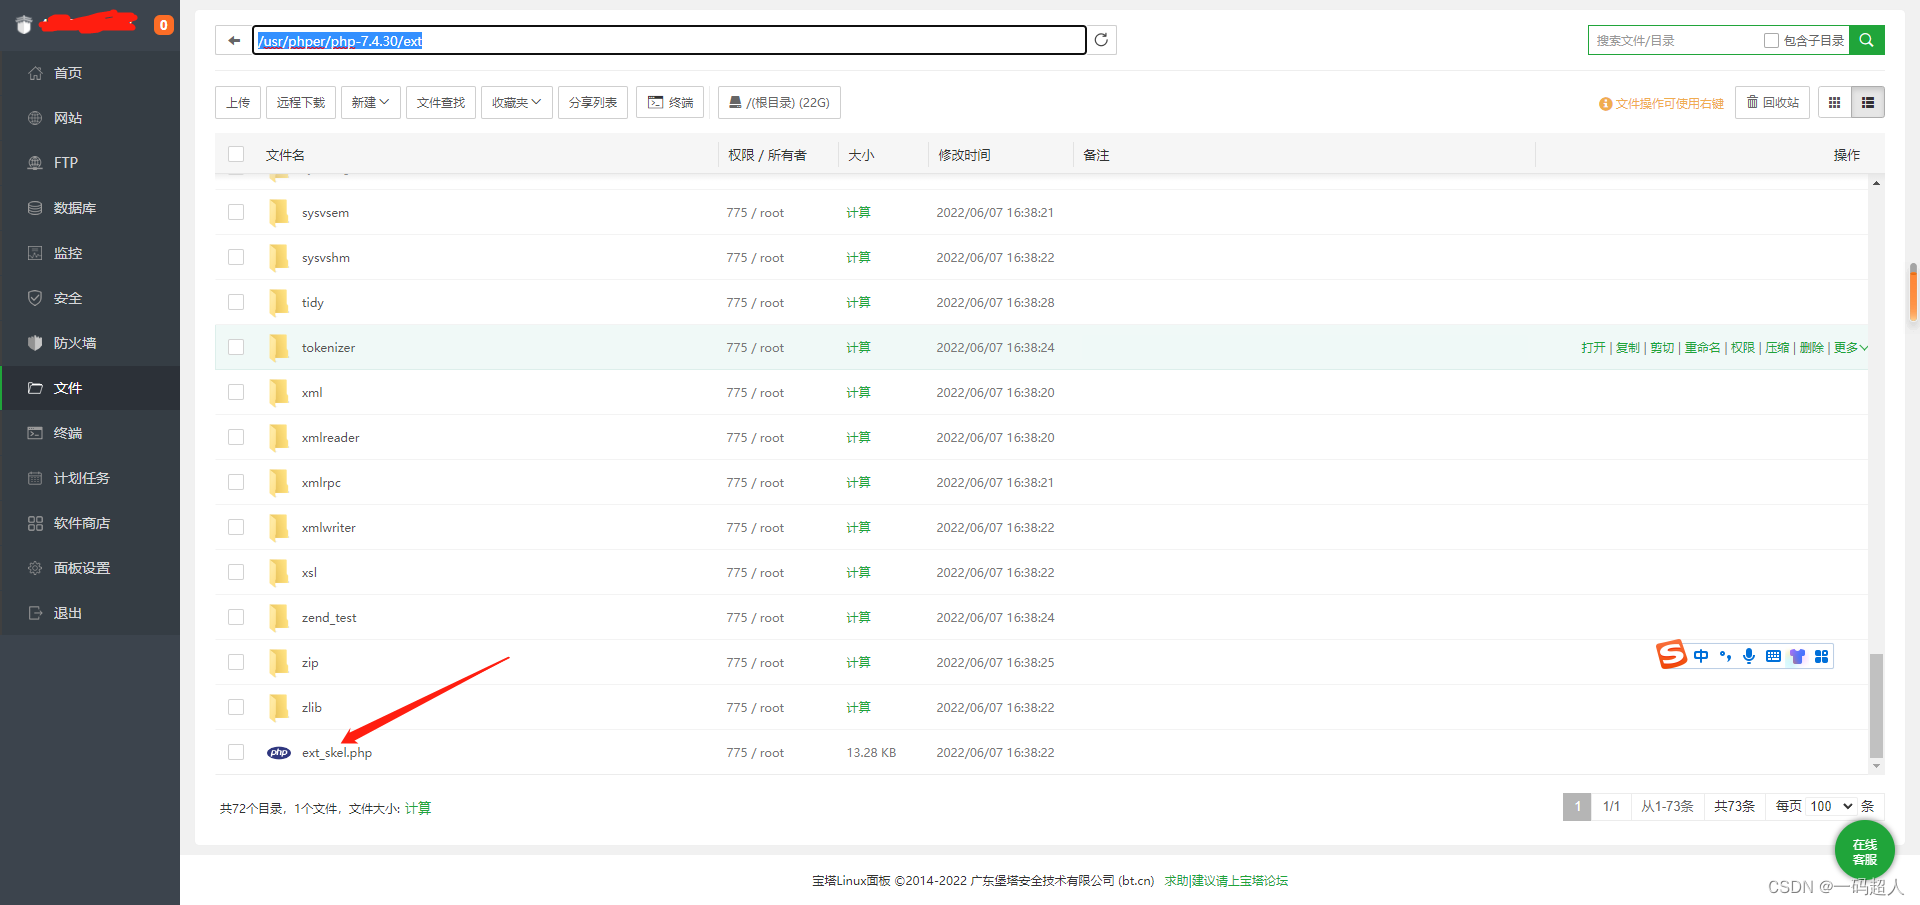
Task: Open Sogou toolbox grid icon
Action: pyautogui.click(x=1821, y=656)
